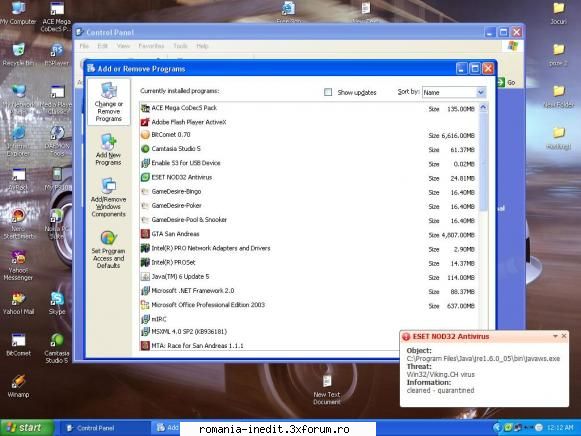Image resolution: width=581 pixels, height=436 pixels.
Task: Select the GameDesire-Poker entry
Action: point(308,206)
